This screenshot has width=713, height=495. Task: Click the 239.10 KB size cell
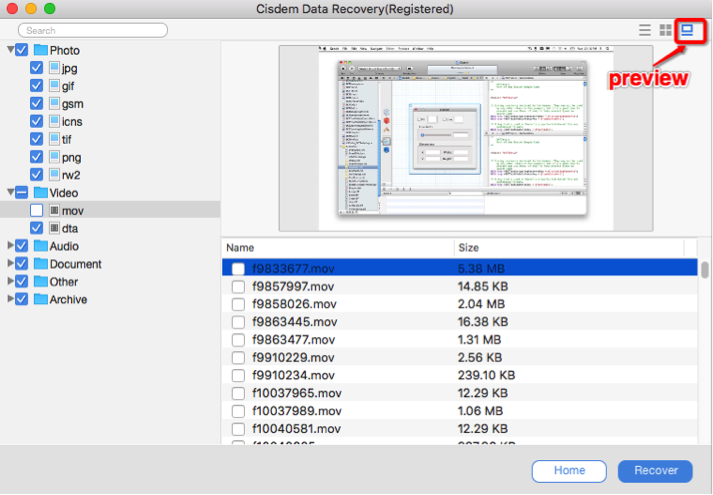click(x=486, y=375)
